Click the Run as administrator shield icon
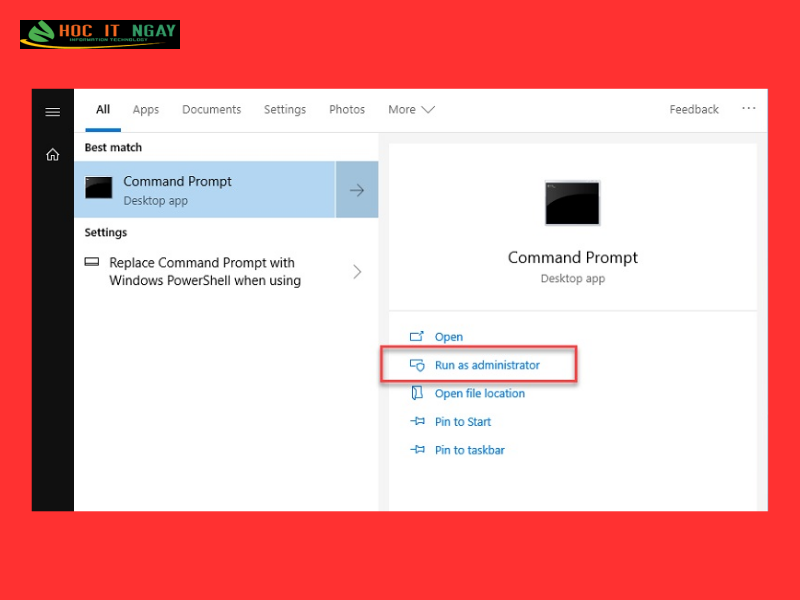Image resolution: width=800 pixels, height=600 pixels. tap(417, 365)
